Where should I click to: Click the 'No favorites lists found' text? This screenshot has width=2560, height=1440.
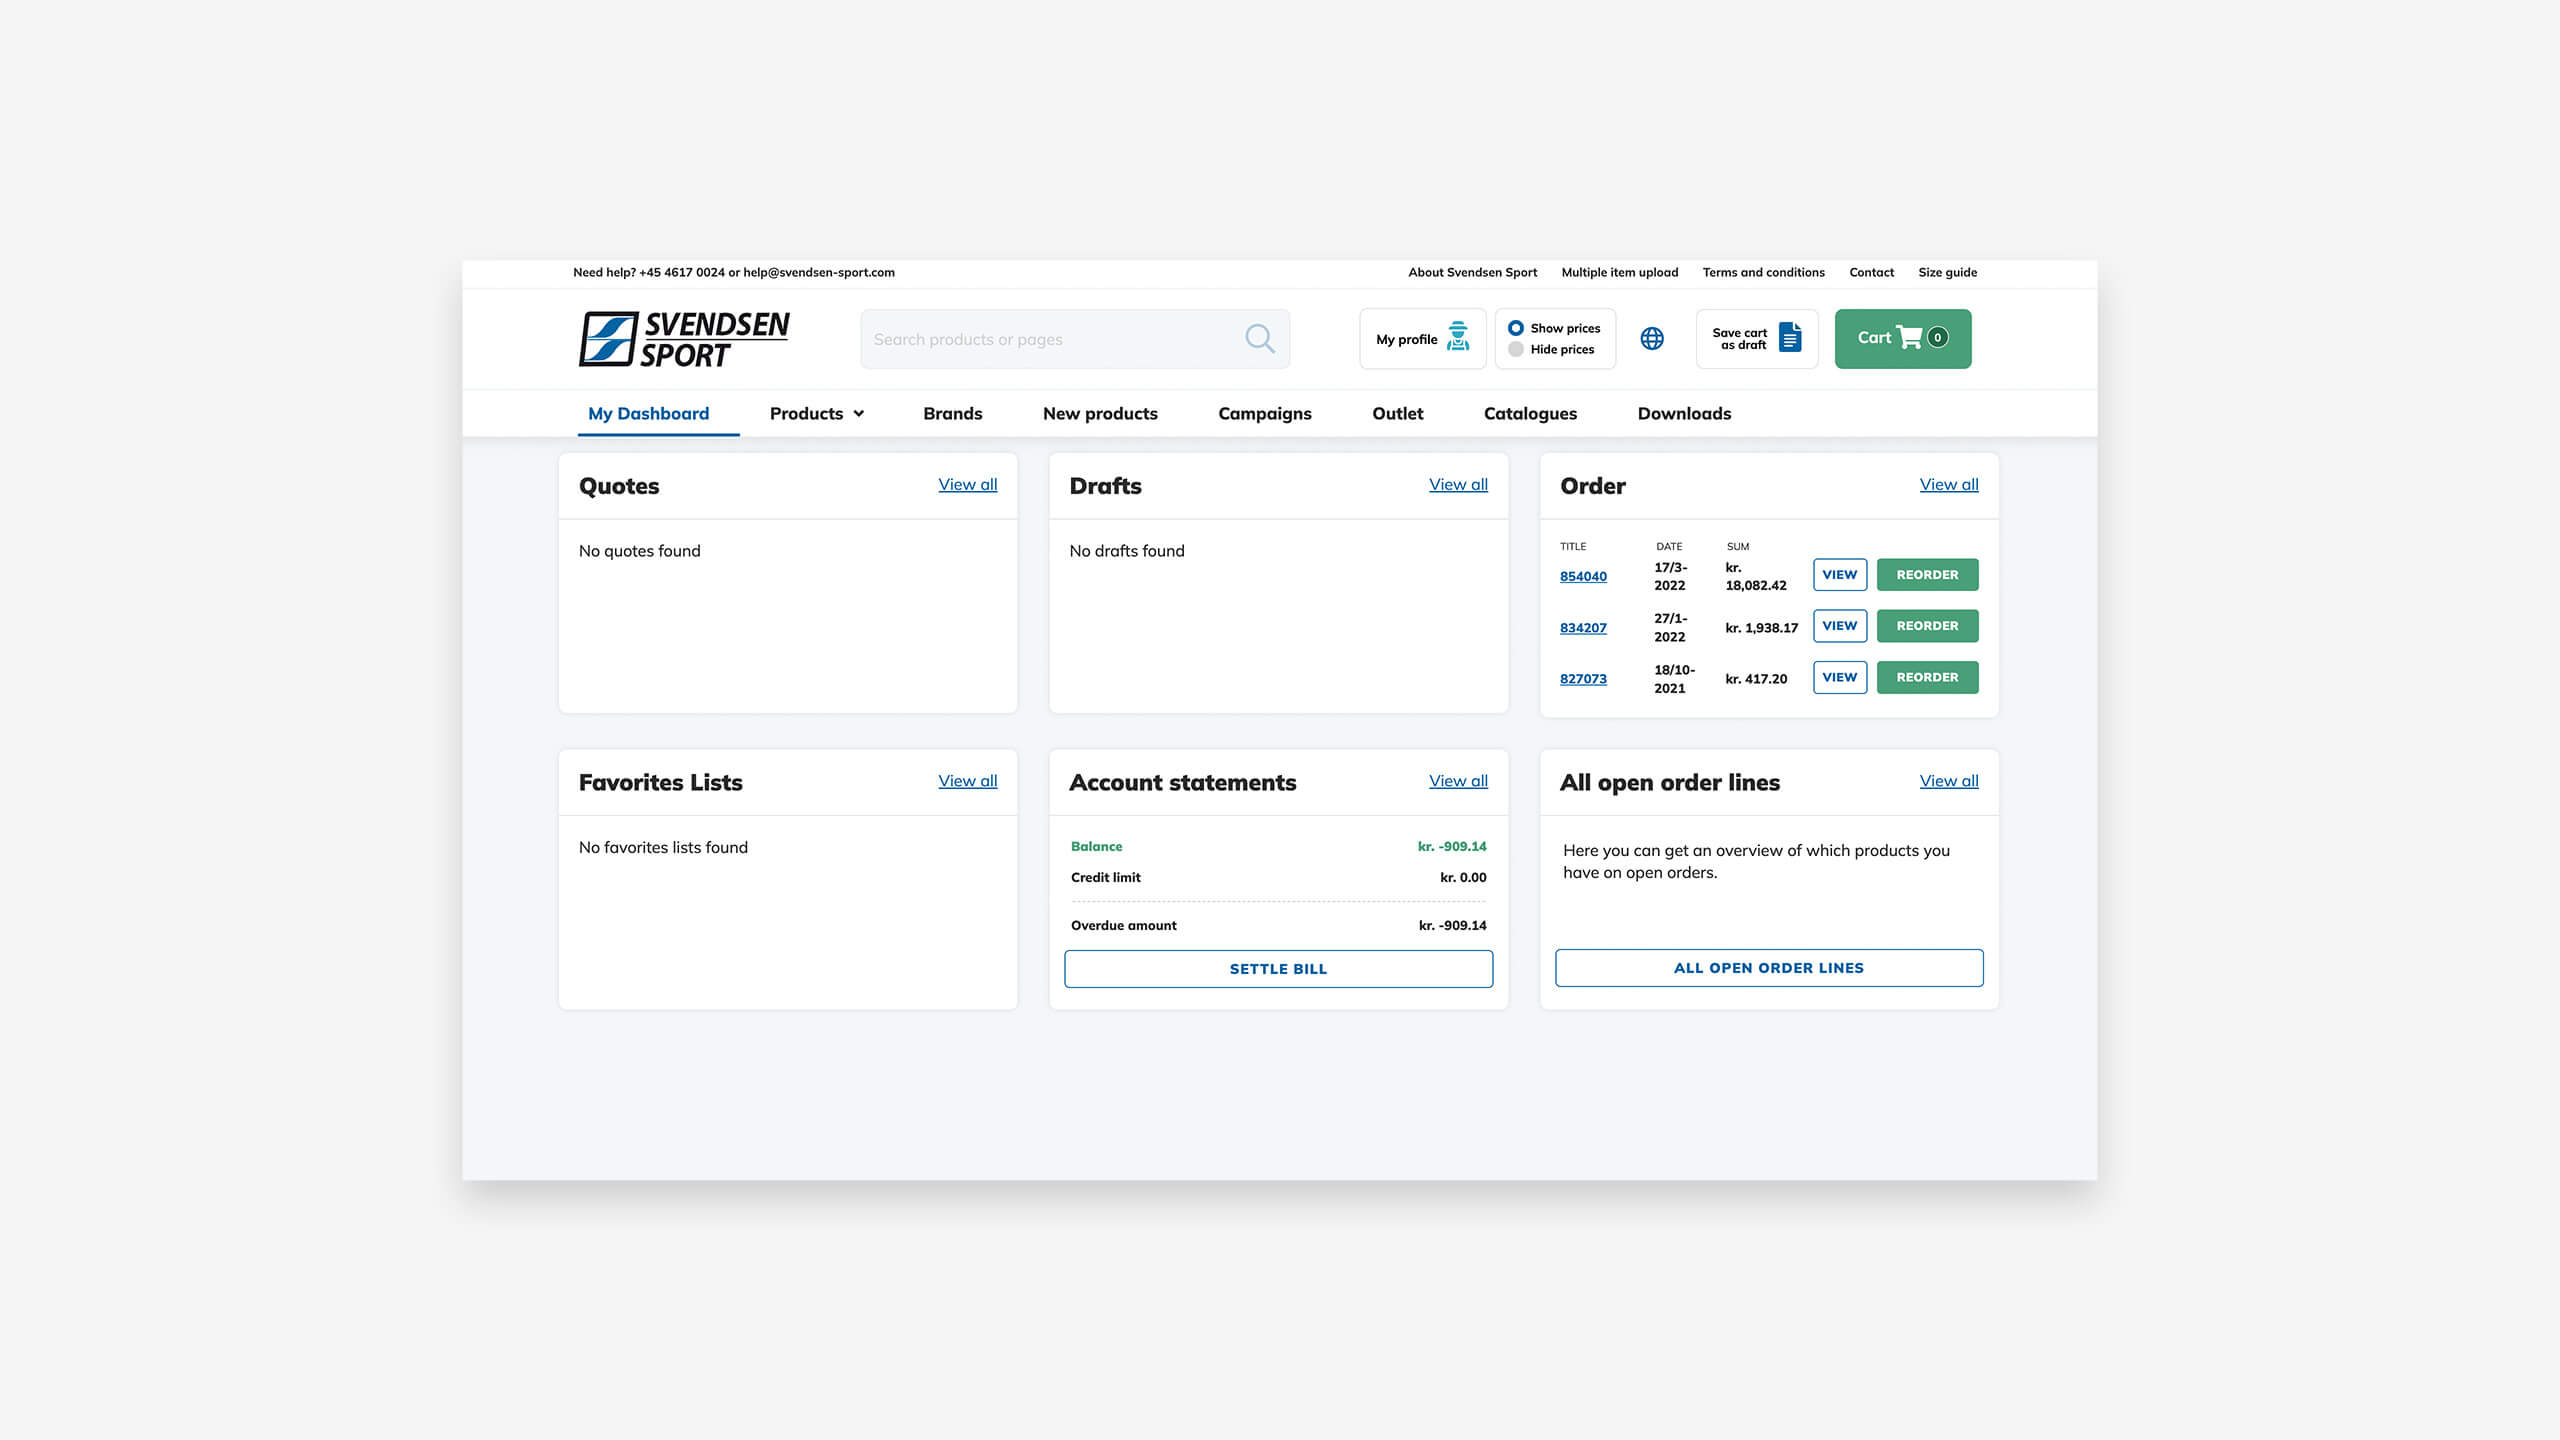tap(663, 847)
